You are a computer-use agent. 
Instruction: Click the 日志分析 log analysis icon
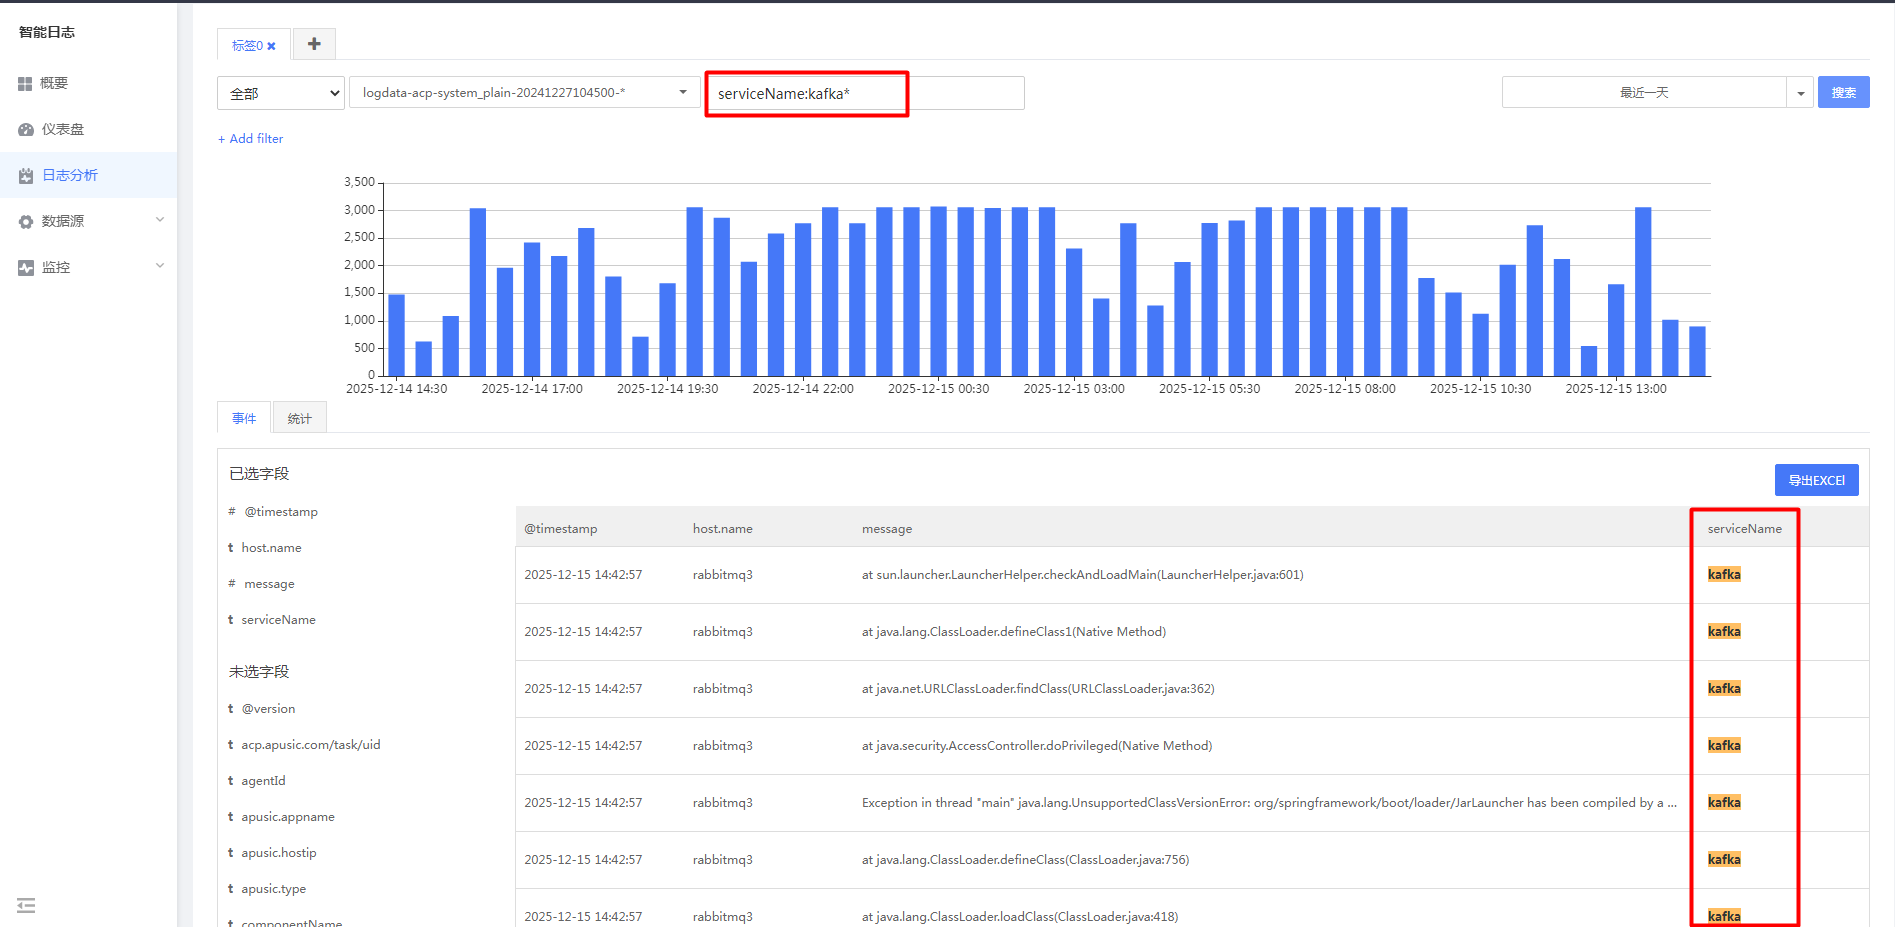point(25,175)
